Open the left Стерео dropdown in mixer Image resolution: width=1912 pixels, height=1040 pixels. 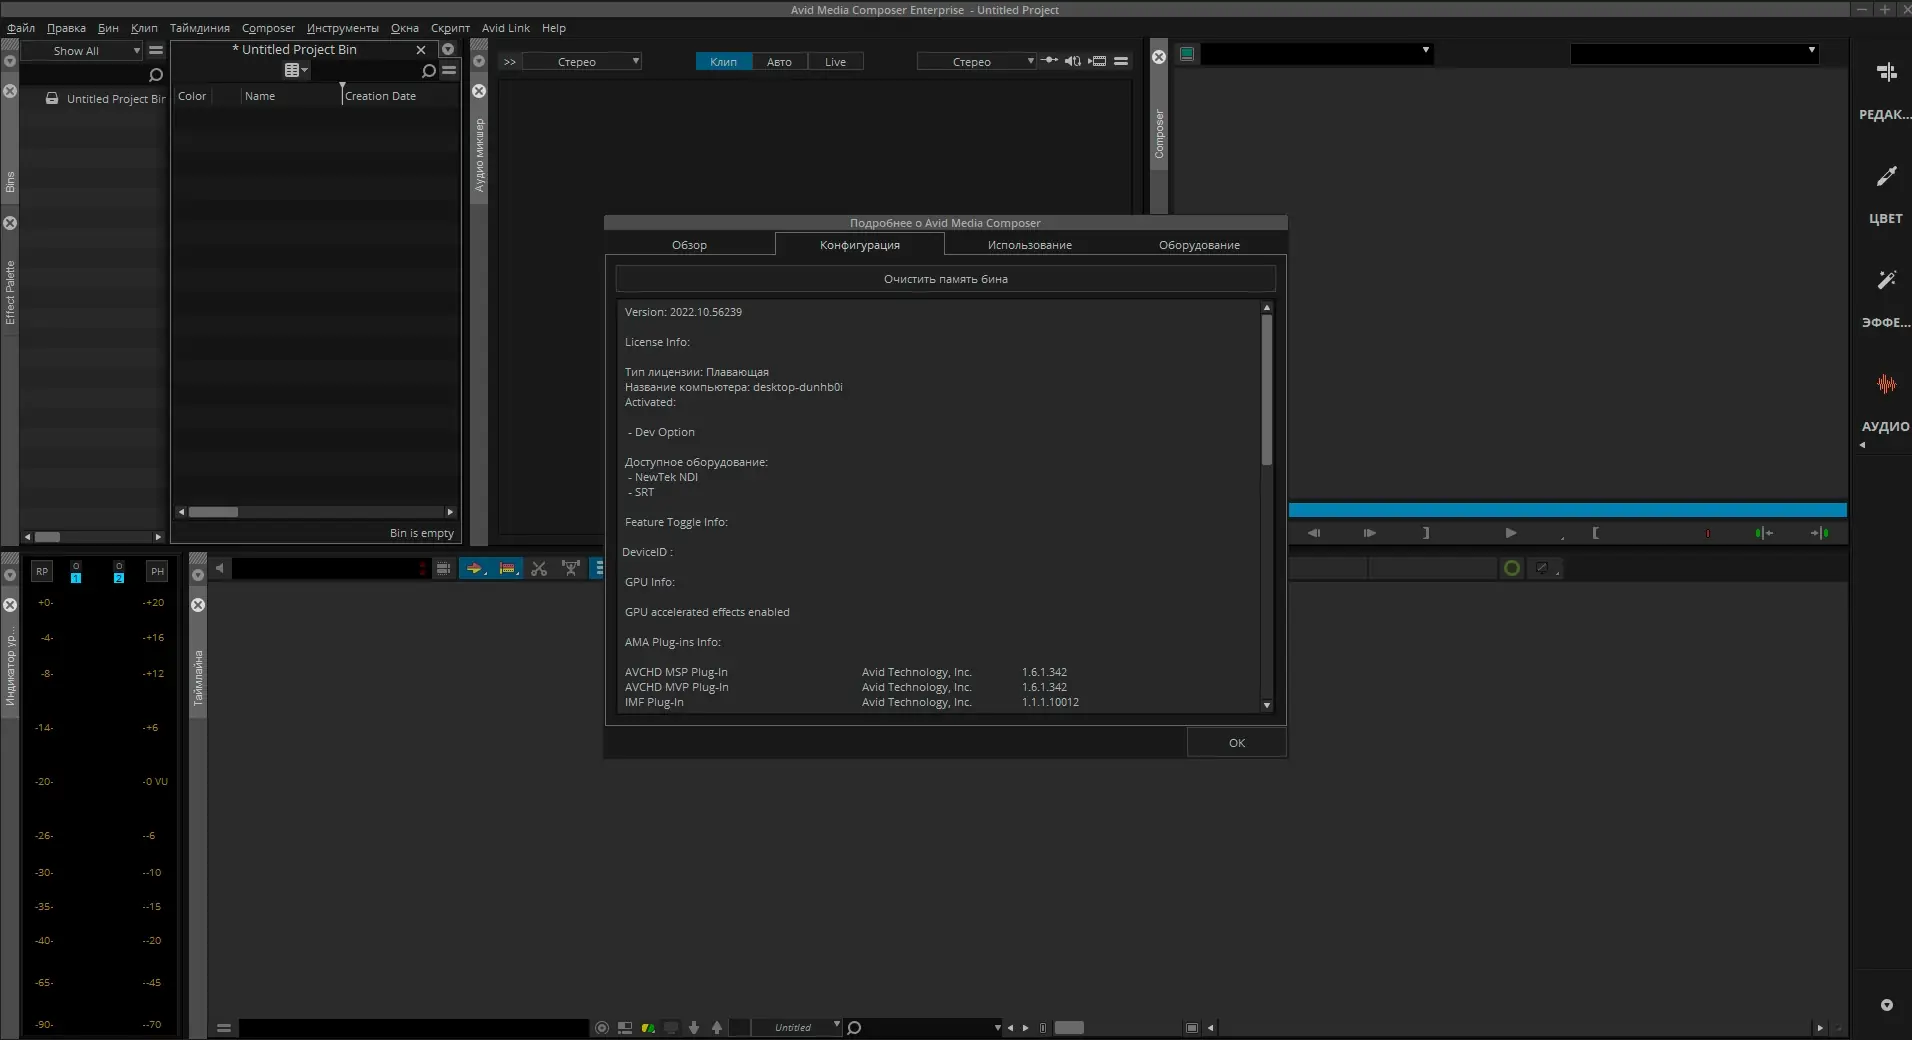click(582, 62)
